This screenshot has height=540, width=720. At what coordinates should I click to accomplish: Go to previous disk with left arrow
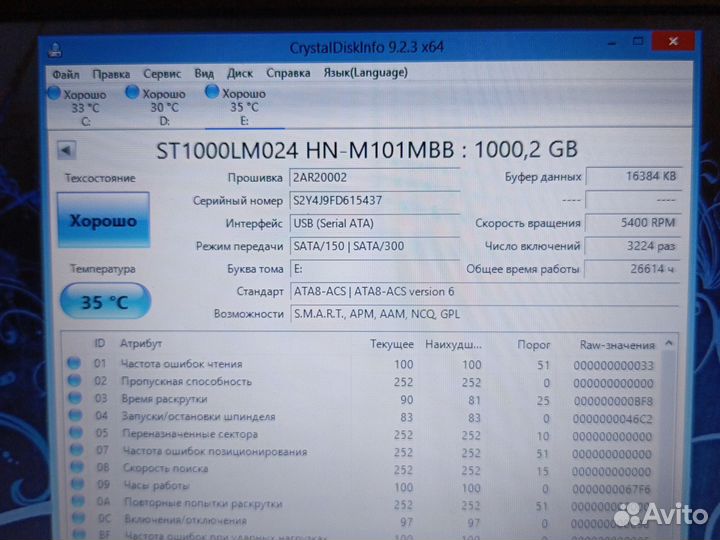click(x=67, y=150)
